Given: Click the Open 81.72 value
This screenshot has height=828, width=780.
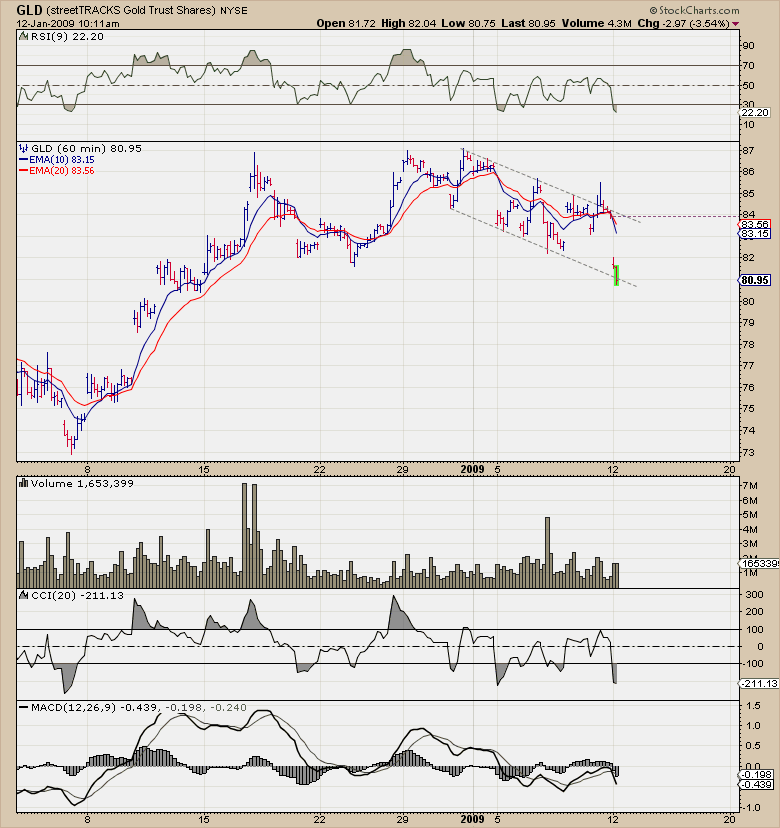Looking at the screenshot, I should [x=346, y=23].
